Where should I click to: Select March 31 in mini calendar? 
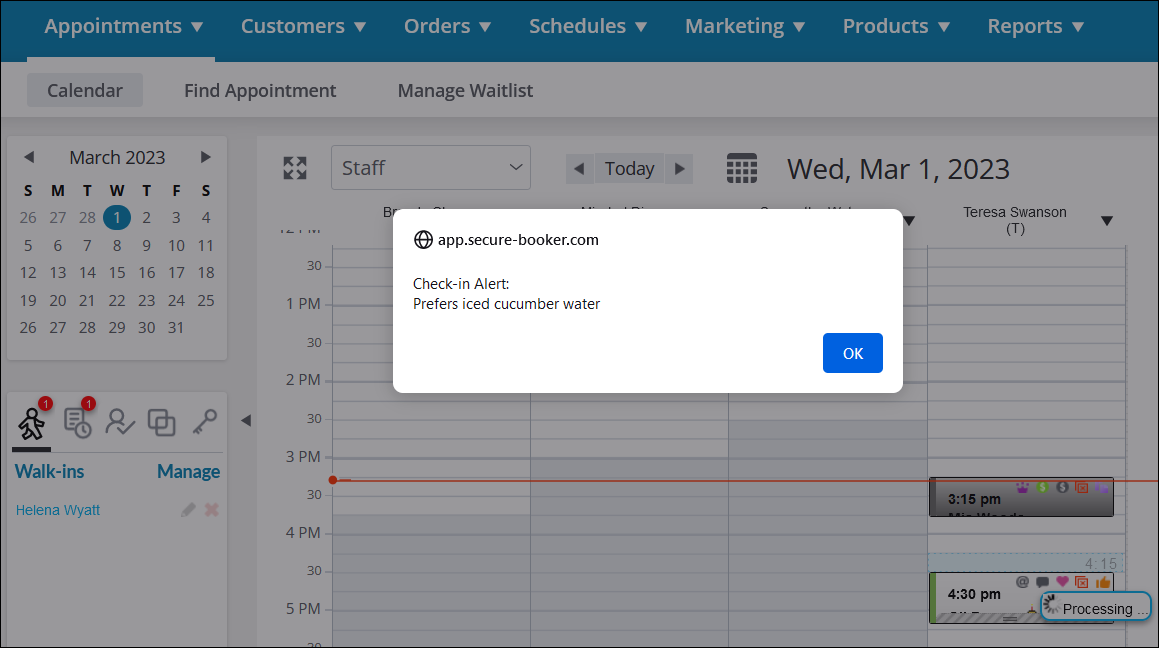pyautogui.click(x=176, y=327)
